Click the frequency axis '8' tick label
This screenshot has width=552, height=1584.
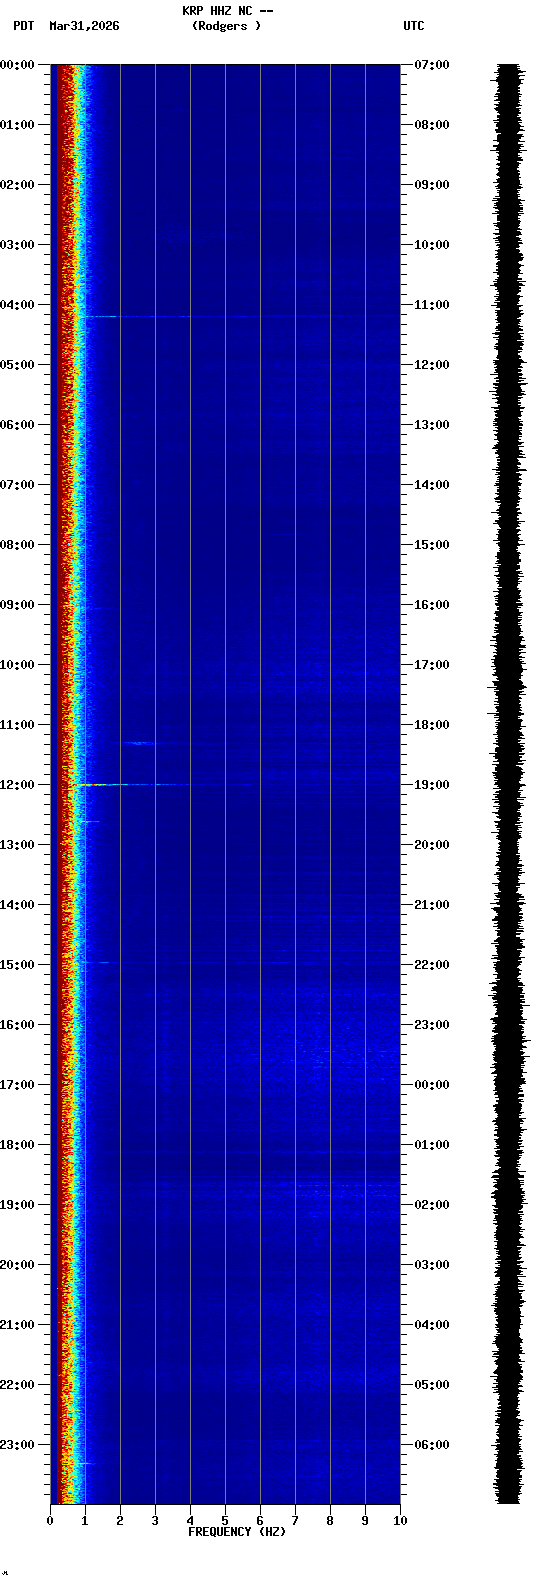(330, 1521)
